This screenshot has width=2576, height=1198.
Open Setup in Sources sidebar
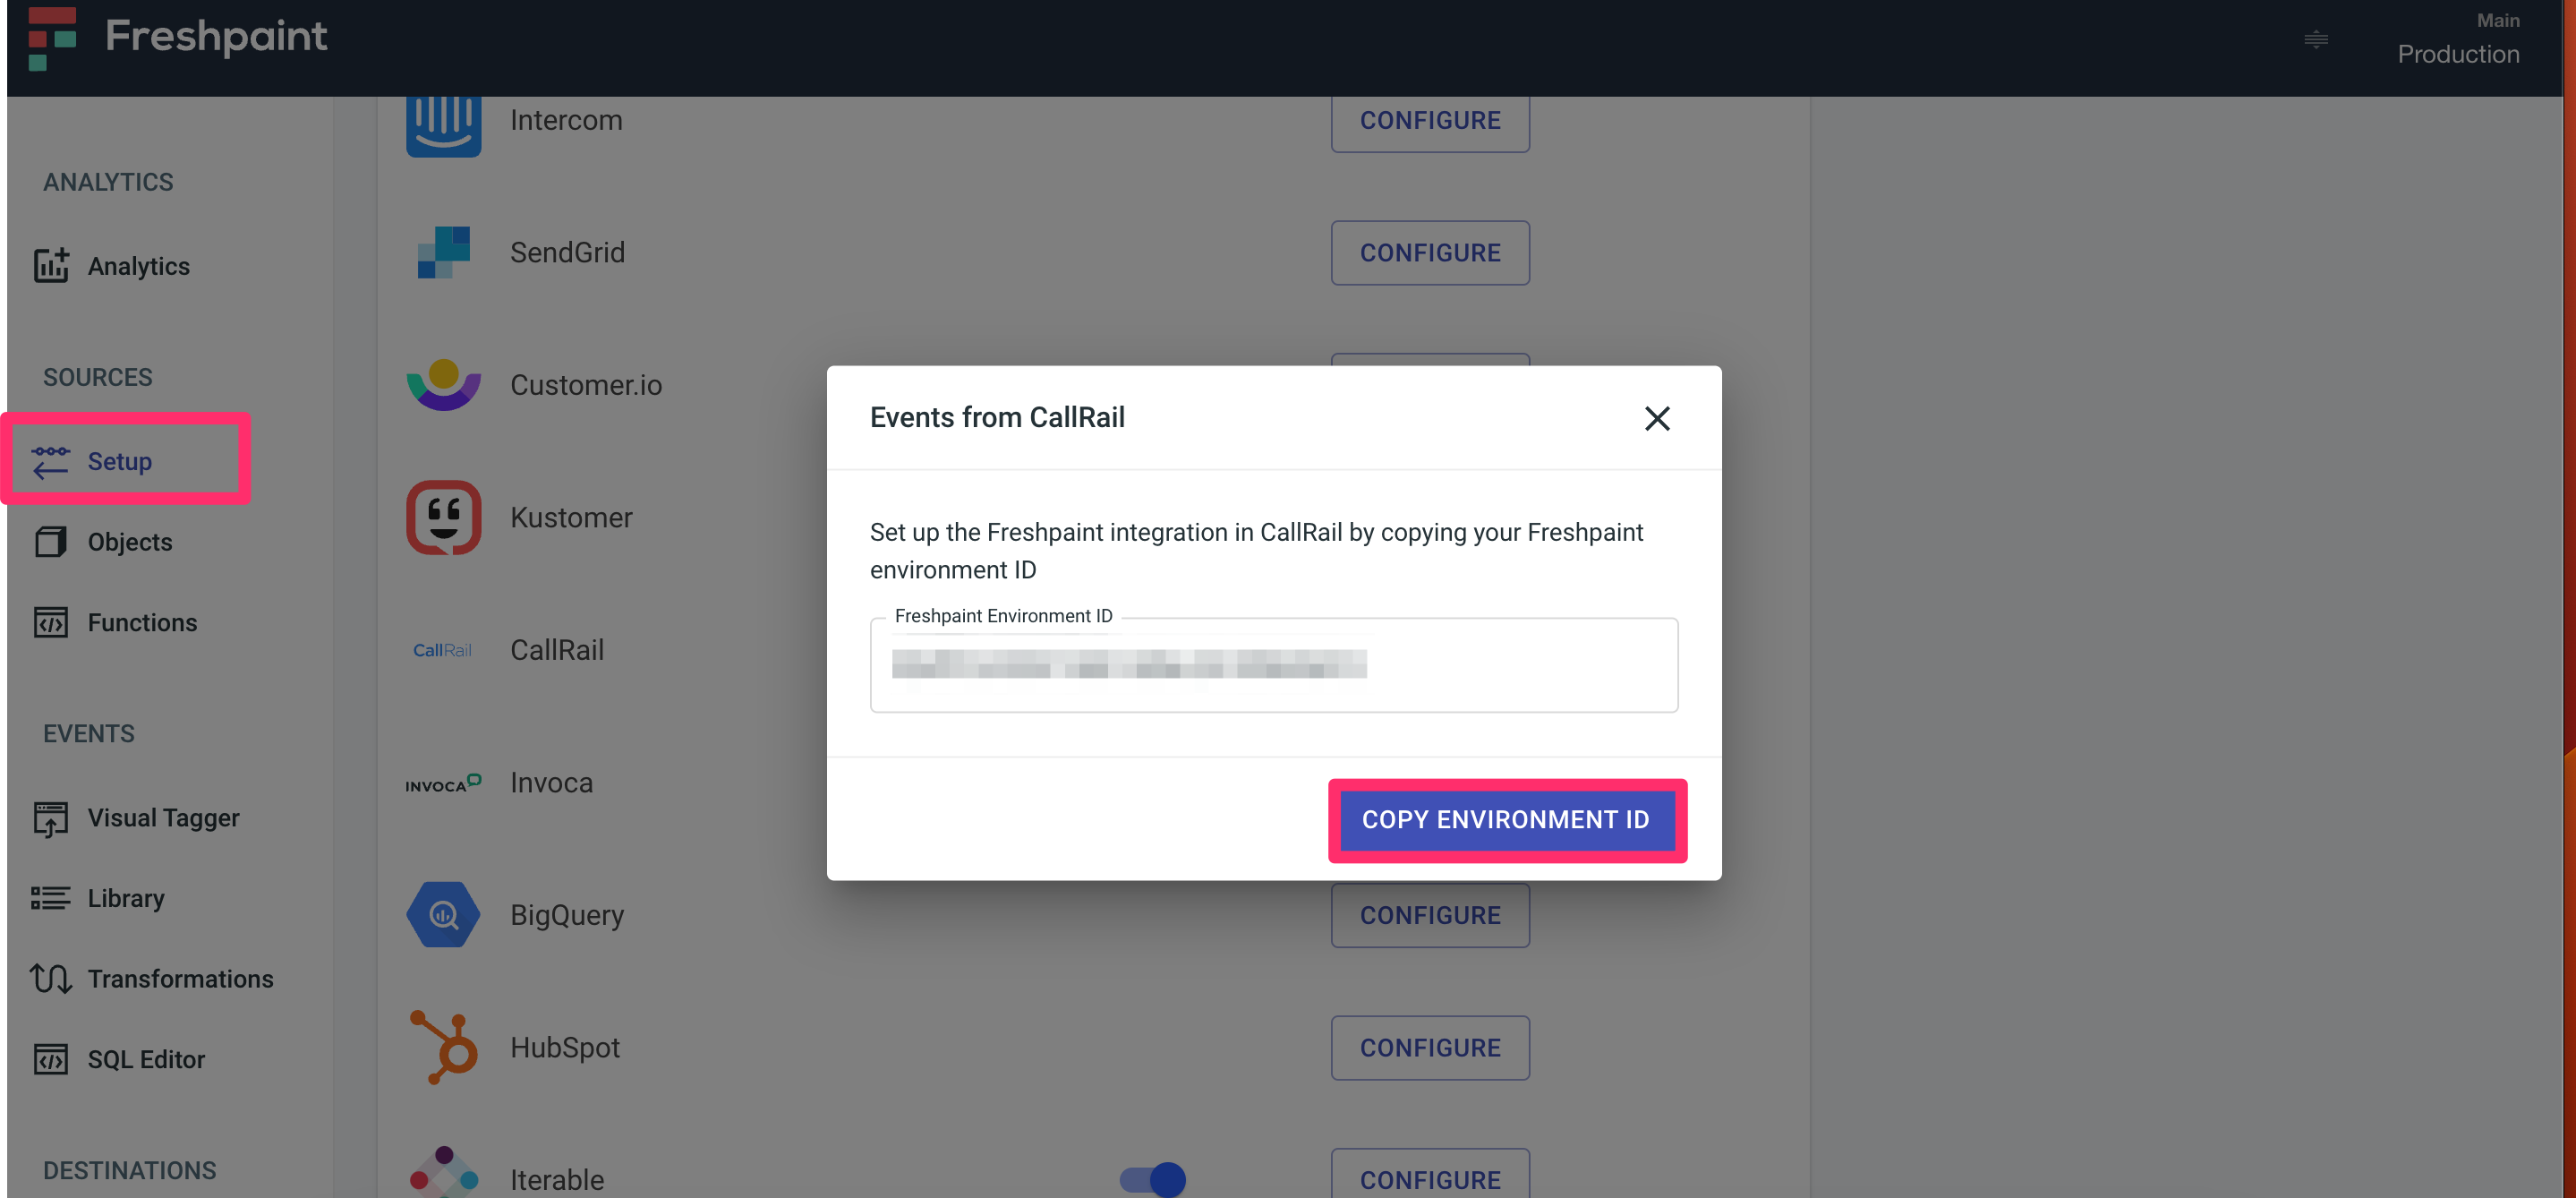tap(120, 461)
